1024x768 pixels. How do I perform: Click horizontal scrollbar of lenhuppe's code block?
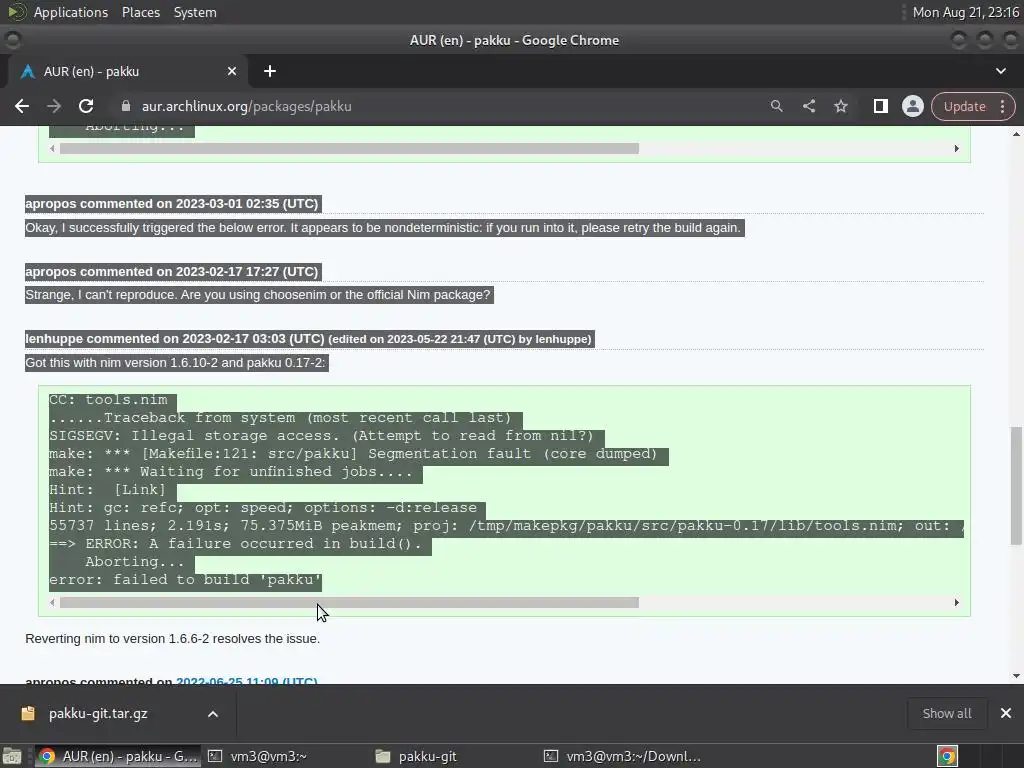coord(349,603)
